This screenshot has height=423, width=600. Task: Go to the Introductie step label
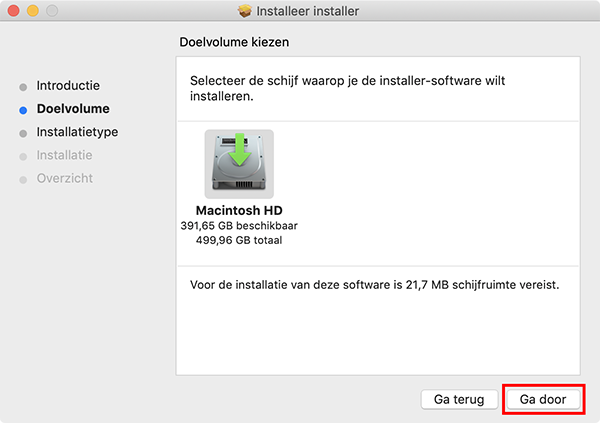(x=68, y=86)
